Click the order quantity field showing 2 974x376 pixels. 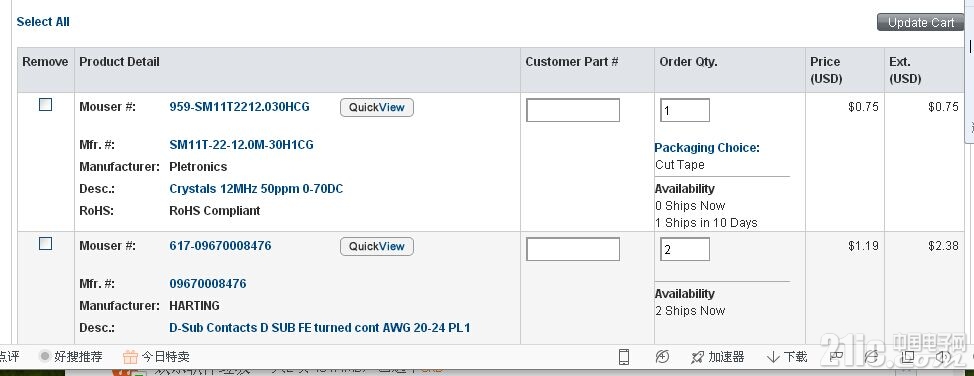(685, 249)
